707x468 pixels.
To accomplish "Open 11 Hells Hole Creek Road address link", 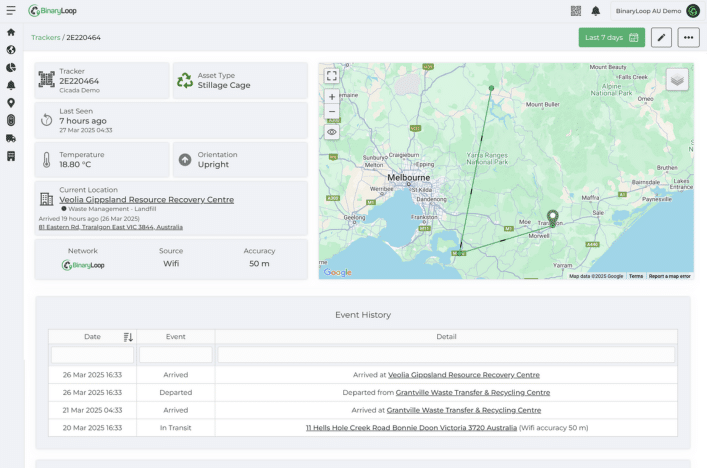I will [411, 427].
